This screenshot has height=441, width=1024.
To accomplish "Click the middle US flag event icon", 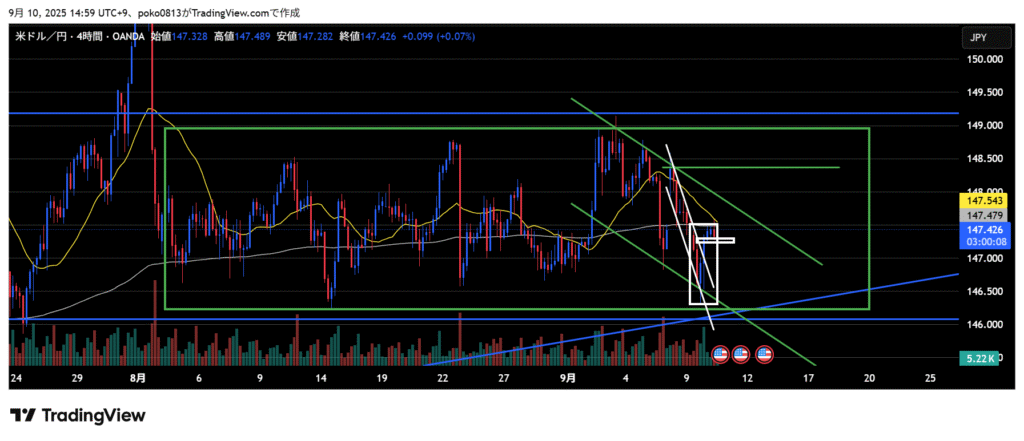I will [741, 354].
